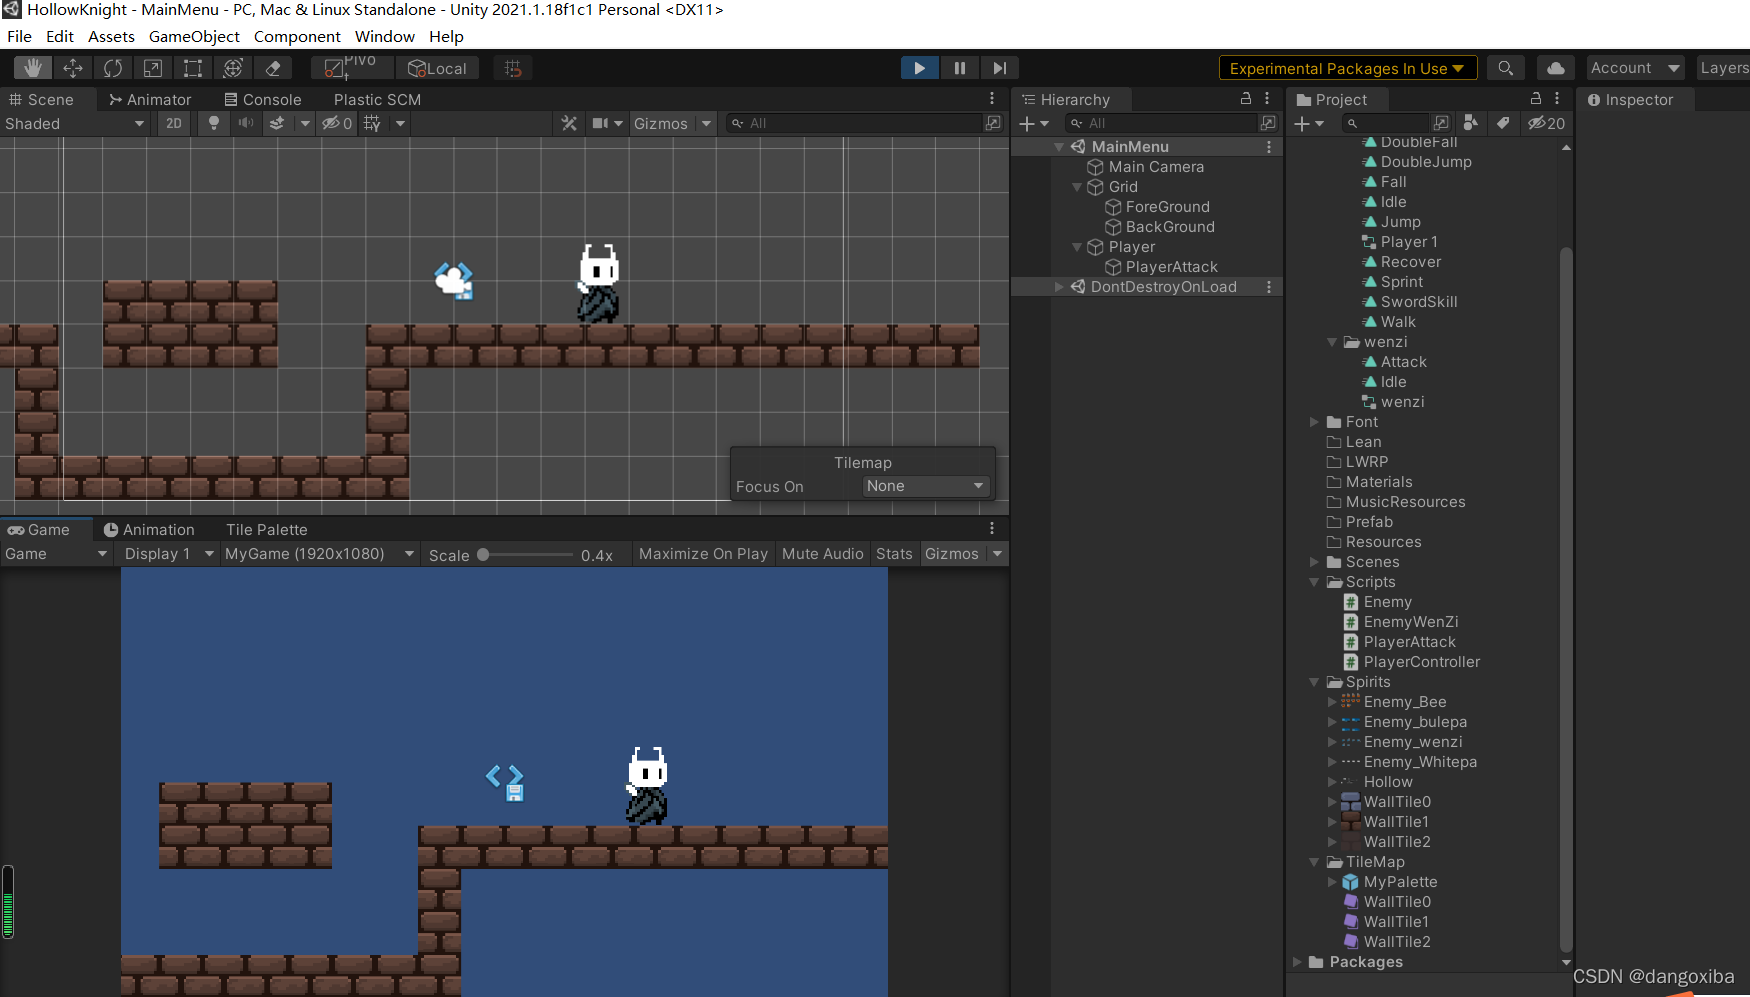Viewport: 1750px width, 997px height.
Task: Switch to the Tile Palette tab
Action: tap(267, 530)
